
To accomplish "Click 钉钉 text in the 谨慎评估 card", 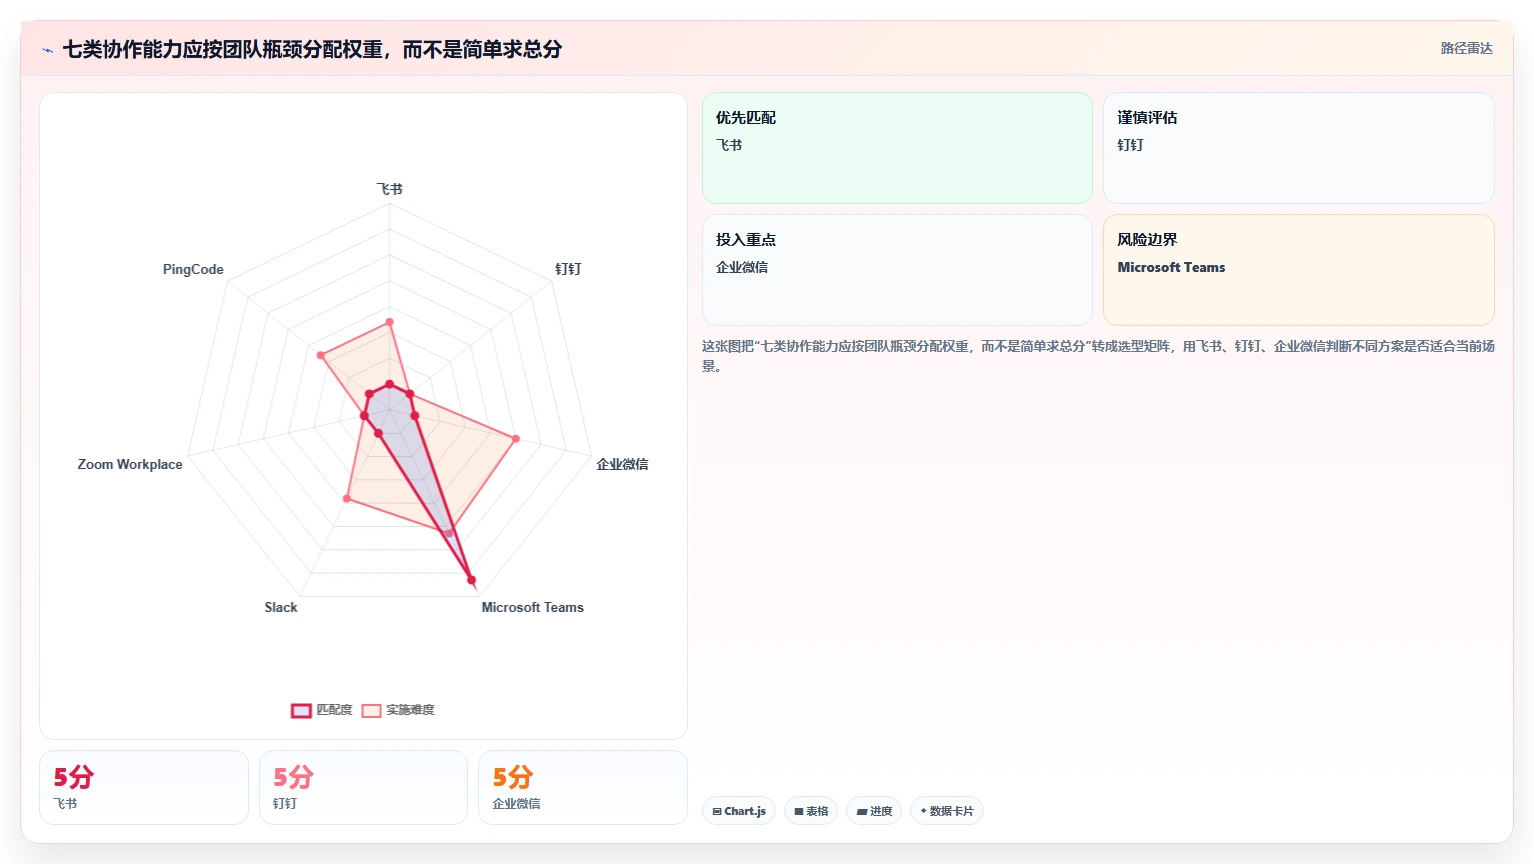I will pos(1130,145).
